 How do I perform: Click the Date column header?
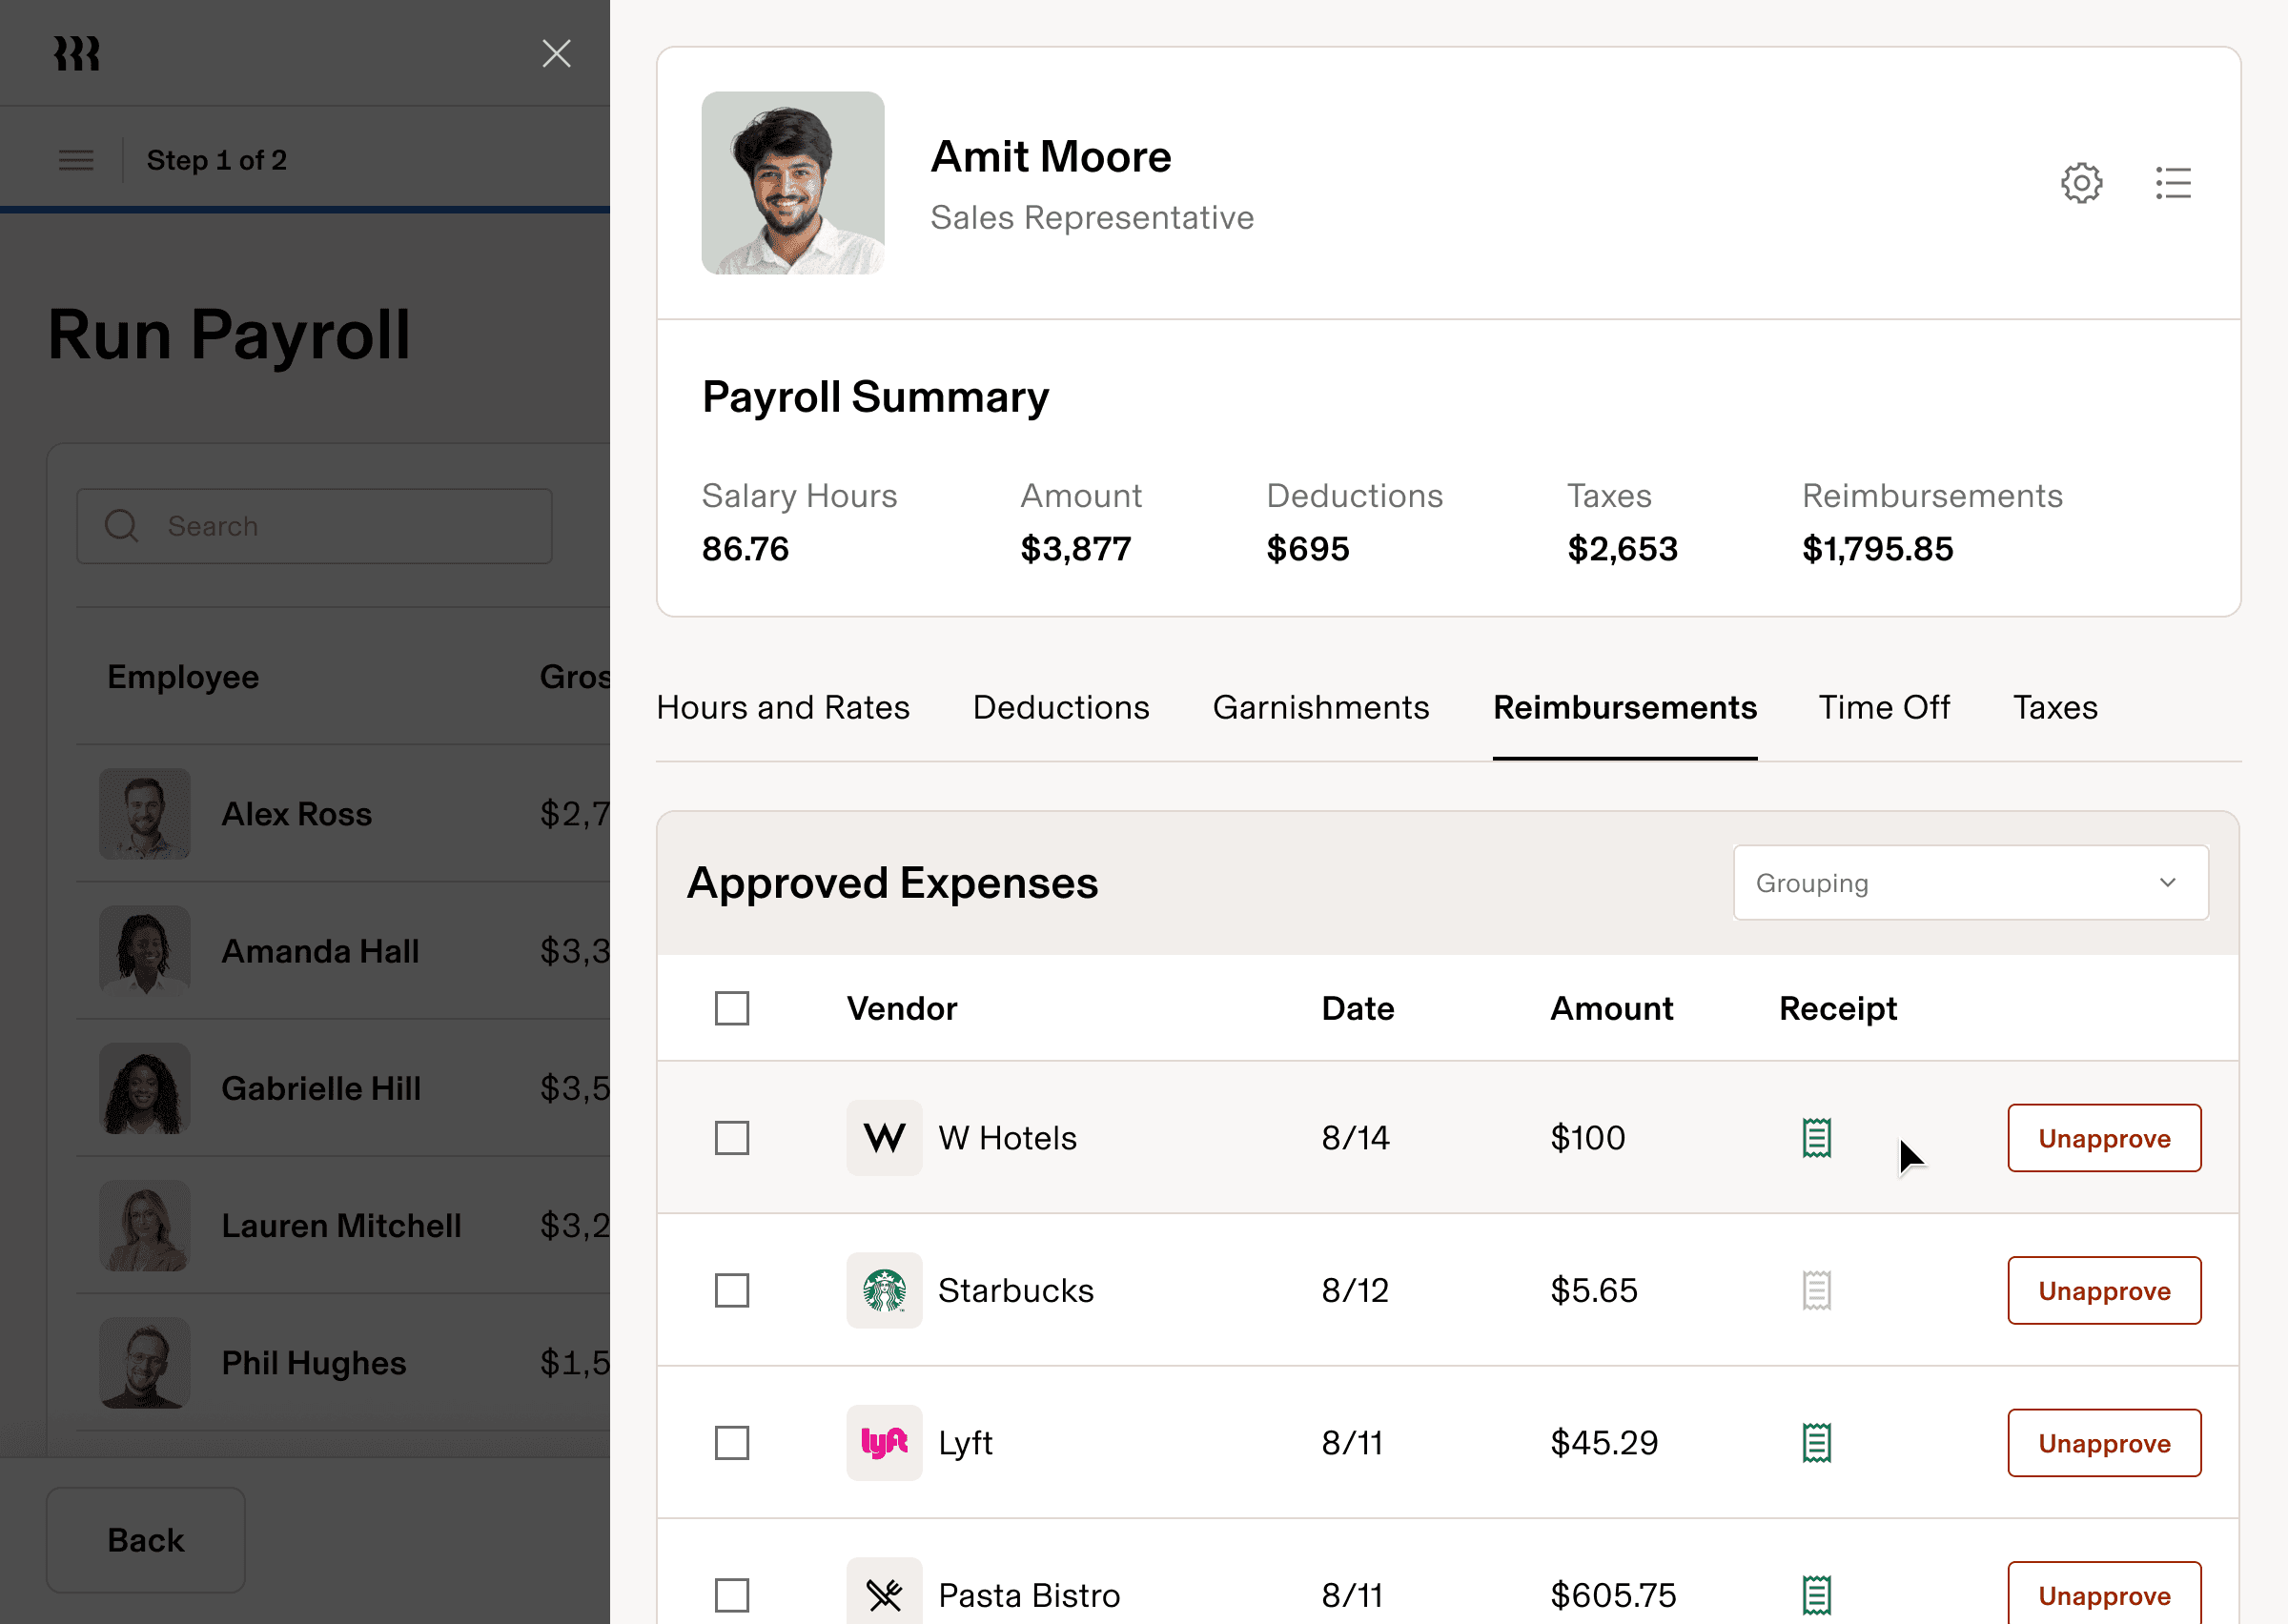click(1358, 1008)
